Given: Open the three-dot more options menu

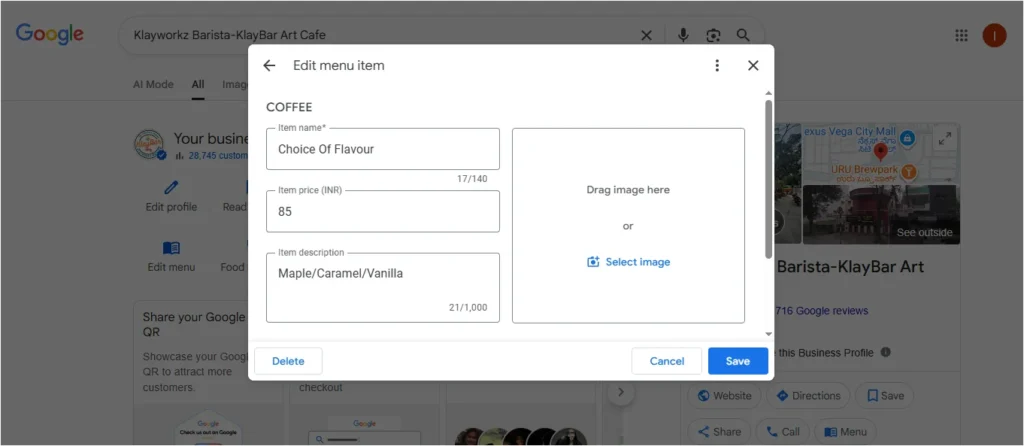Looking at the screenshot, I should click(717, 66).
